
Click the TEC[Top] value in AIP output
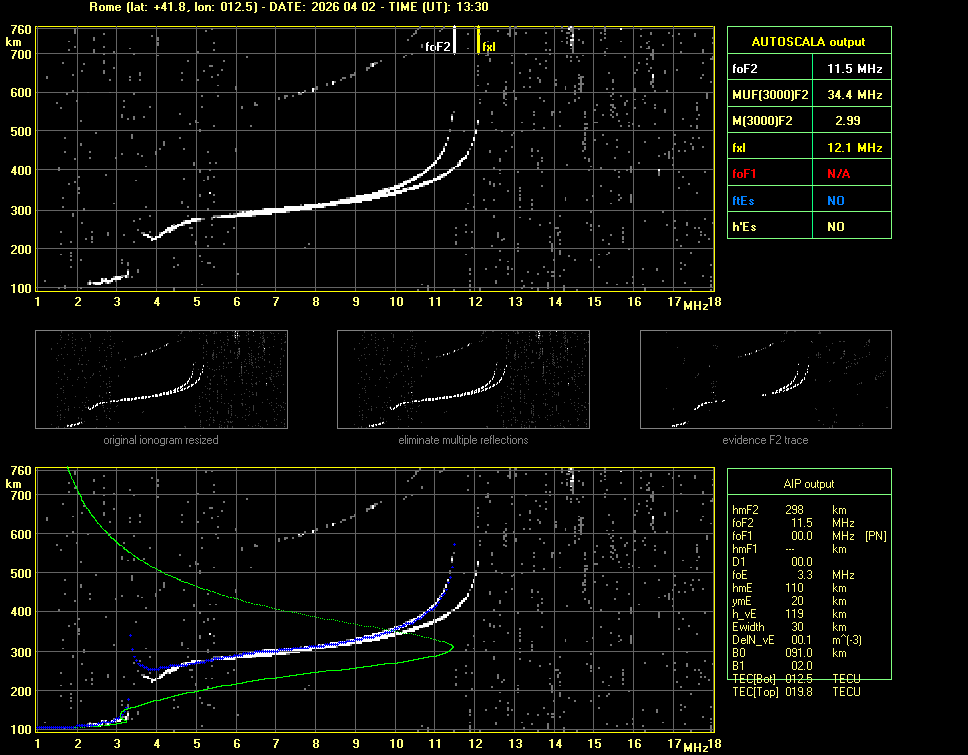point(801,692)
